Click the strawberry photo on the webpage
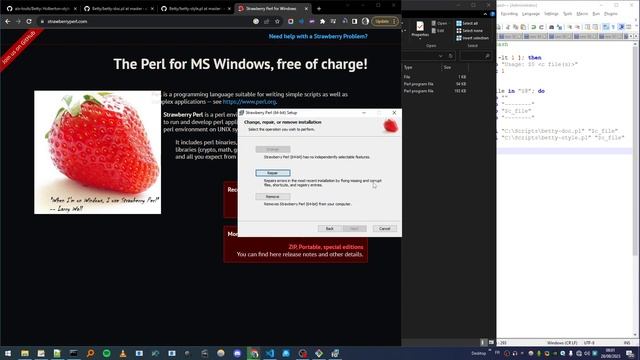The image size is (640, 360). (98, 152)
